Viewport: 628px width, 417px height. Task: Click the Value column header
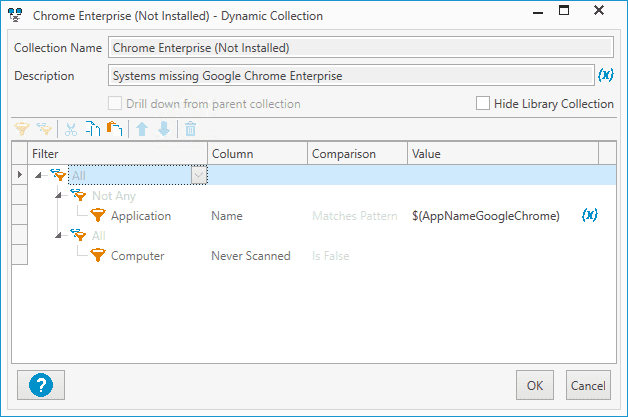click(x=503, y=153)
